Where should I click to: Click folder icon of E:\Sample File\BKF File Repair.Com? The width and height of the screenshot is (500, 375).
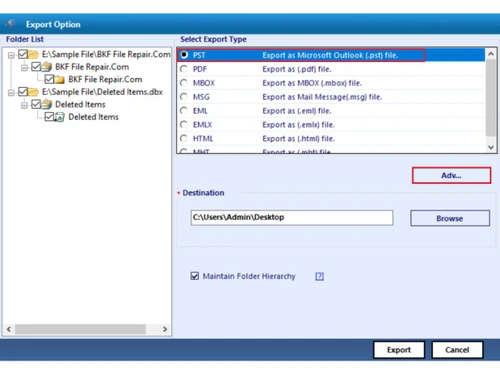33,54
